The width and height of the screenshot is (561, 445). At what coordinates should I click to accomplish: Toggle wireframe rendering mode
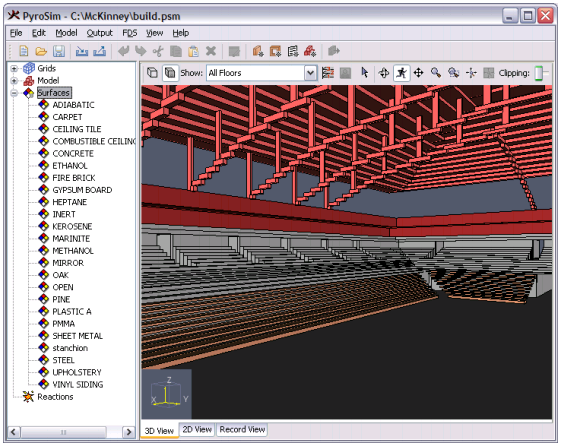152,73
